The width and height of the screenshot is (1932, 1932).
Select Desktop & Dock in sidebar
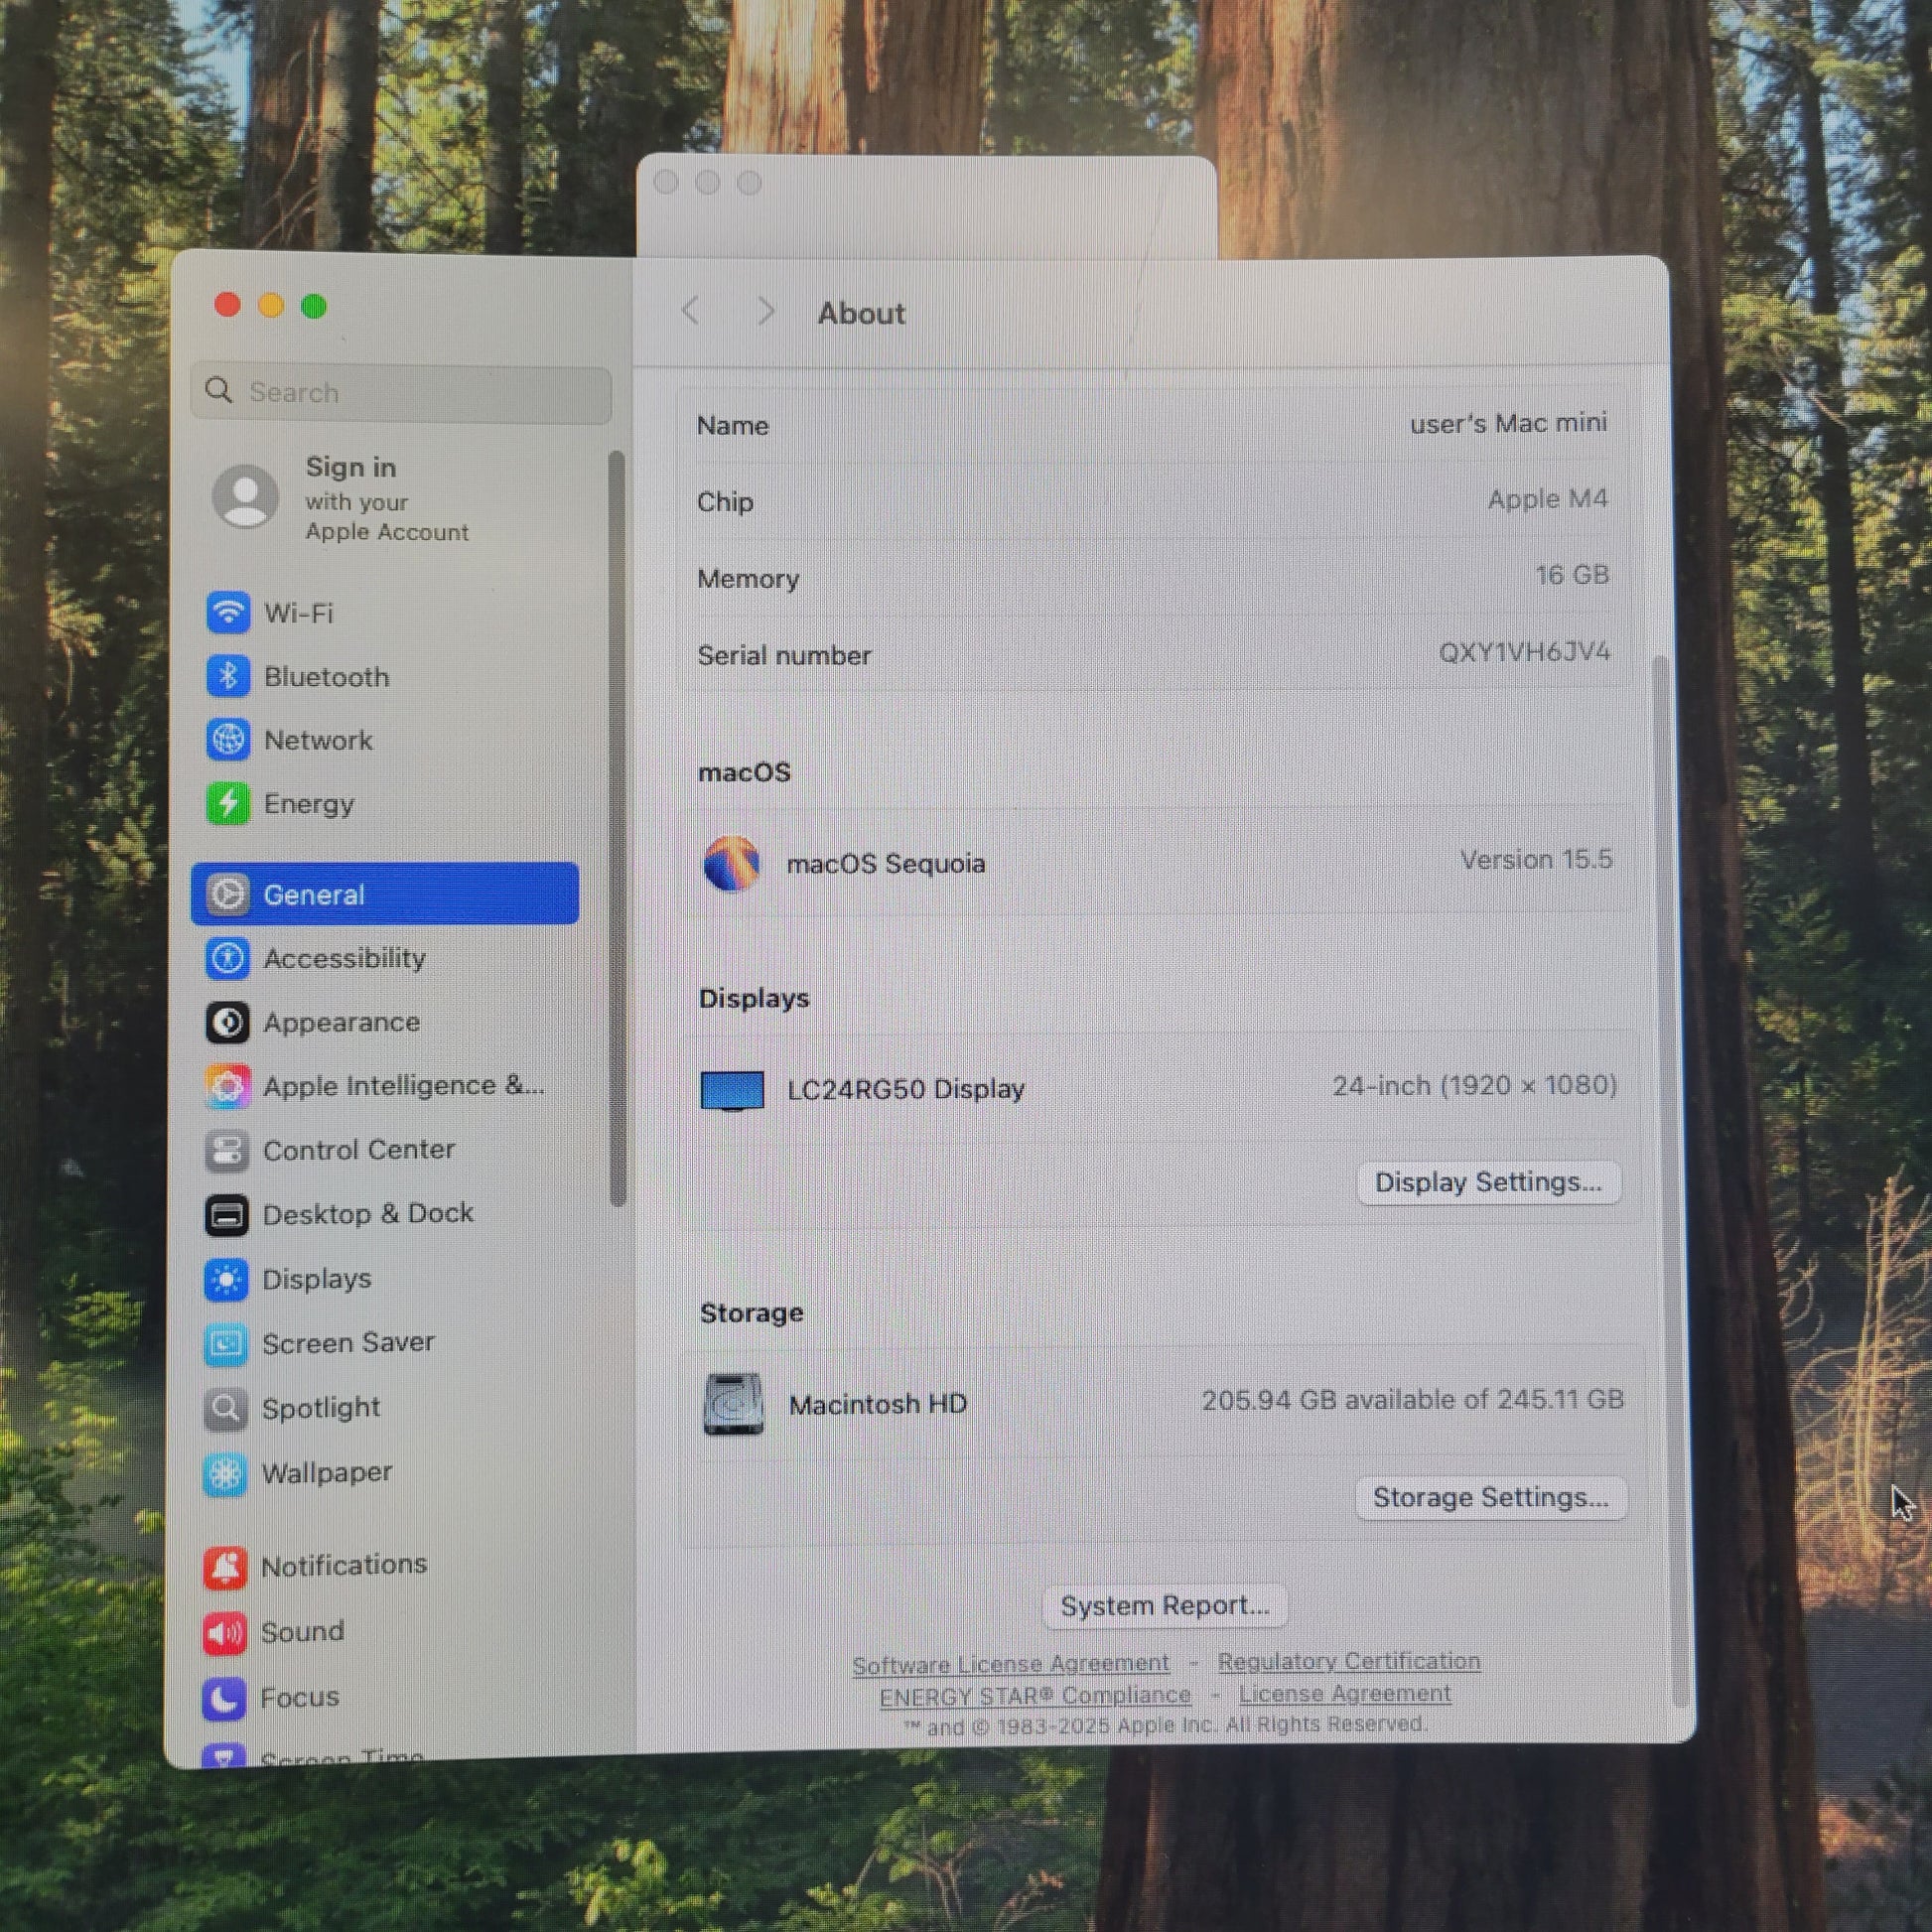(x=367, y=1214)
